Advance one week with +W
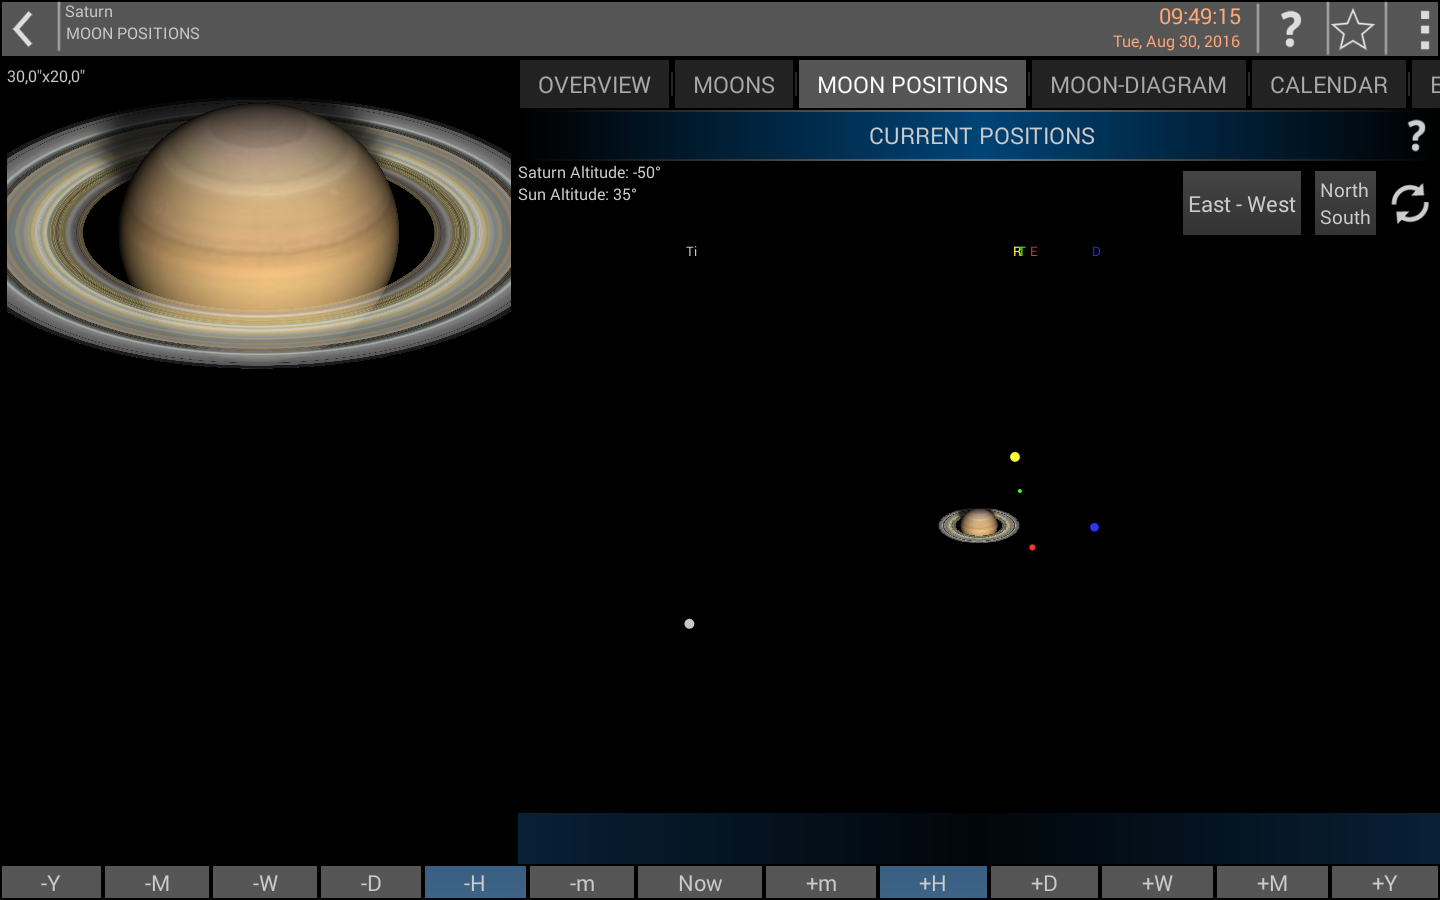The height and width of the screenshot is (900, 1440). 1157,883
